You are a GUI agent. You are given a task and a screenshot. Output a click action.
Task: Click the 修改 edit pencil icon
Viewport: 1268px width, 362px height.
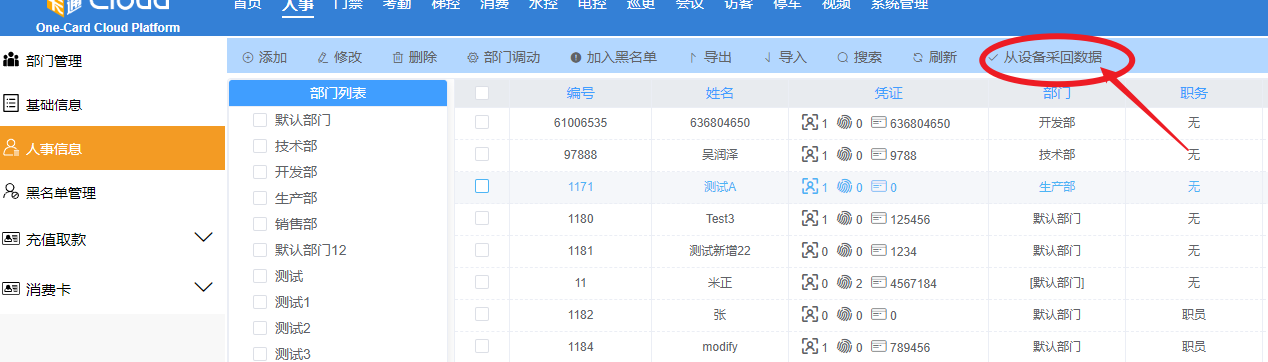(322, 58)
